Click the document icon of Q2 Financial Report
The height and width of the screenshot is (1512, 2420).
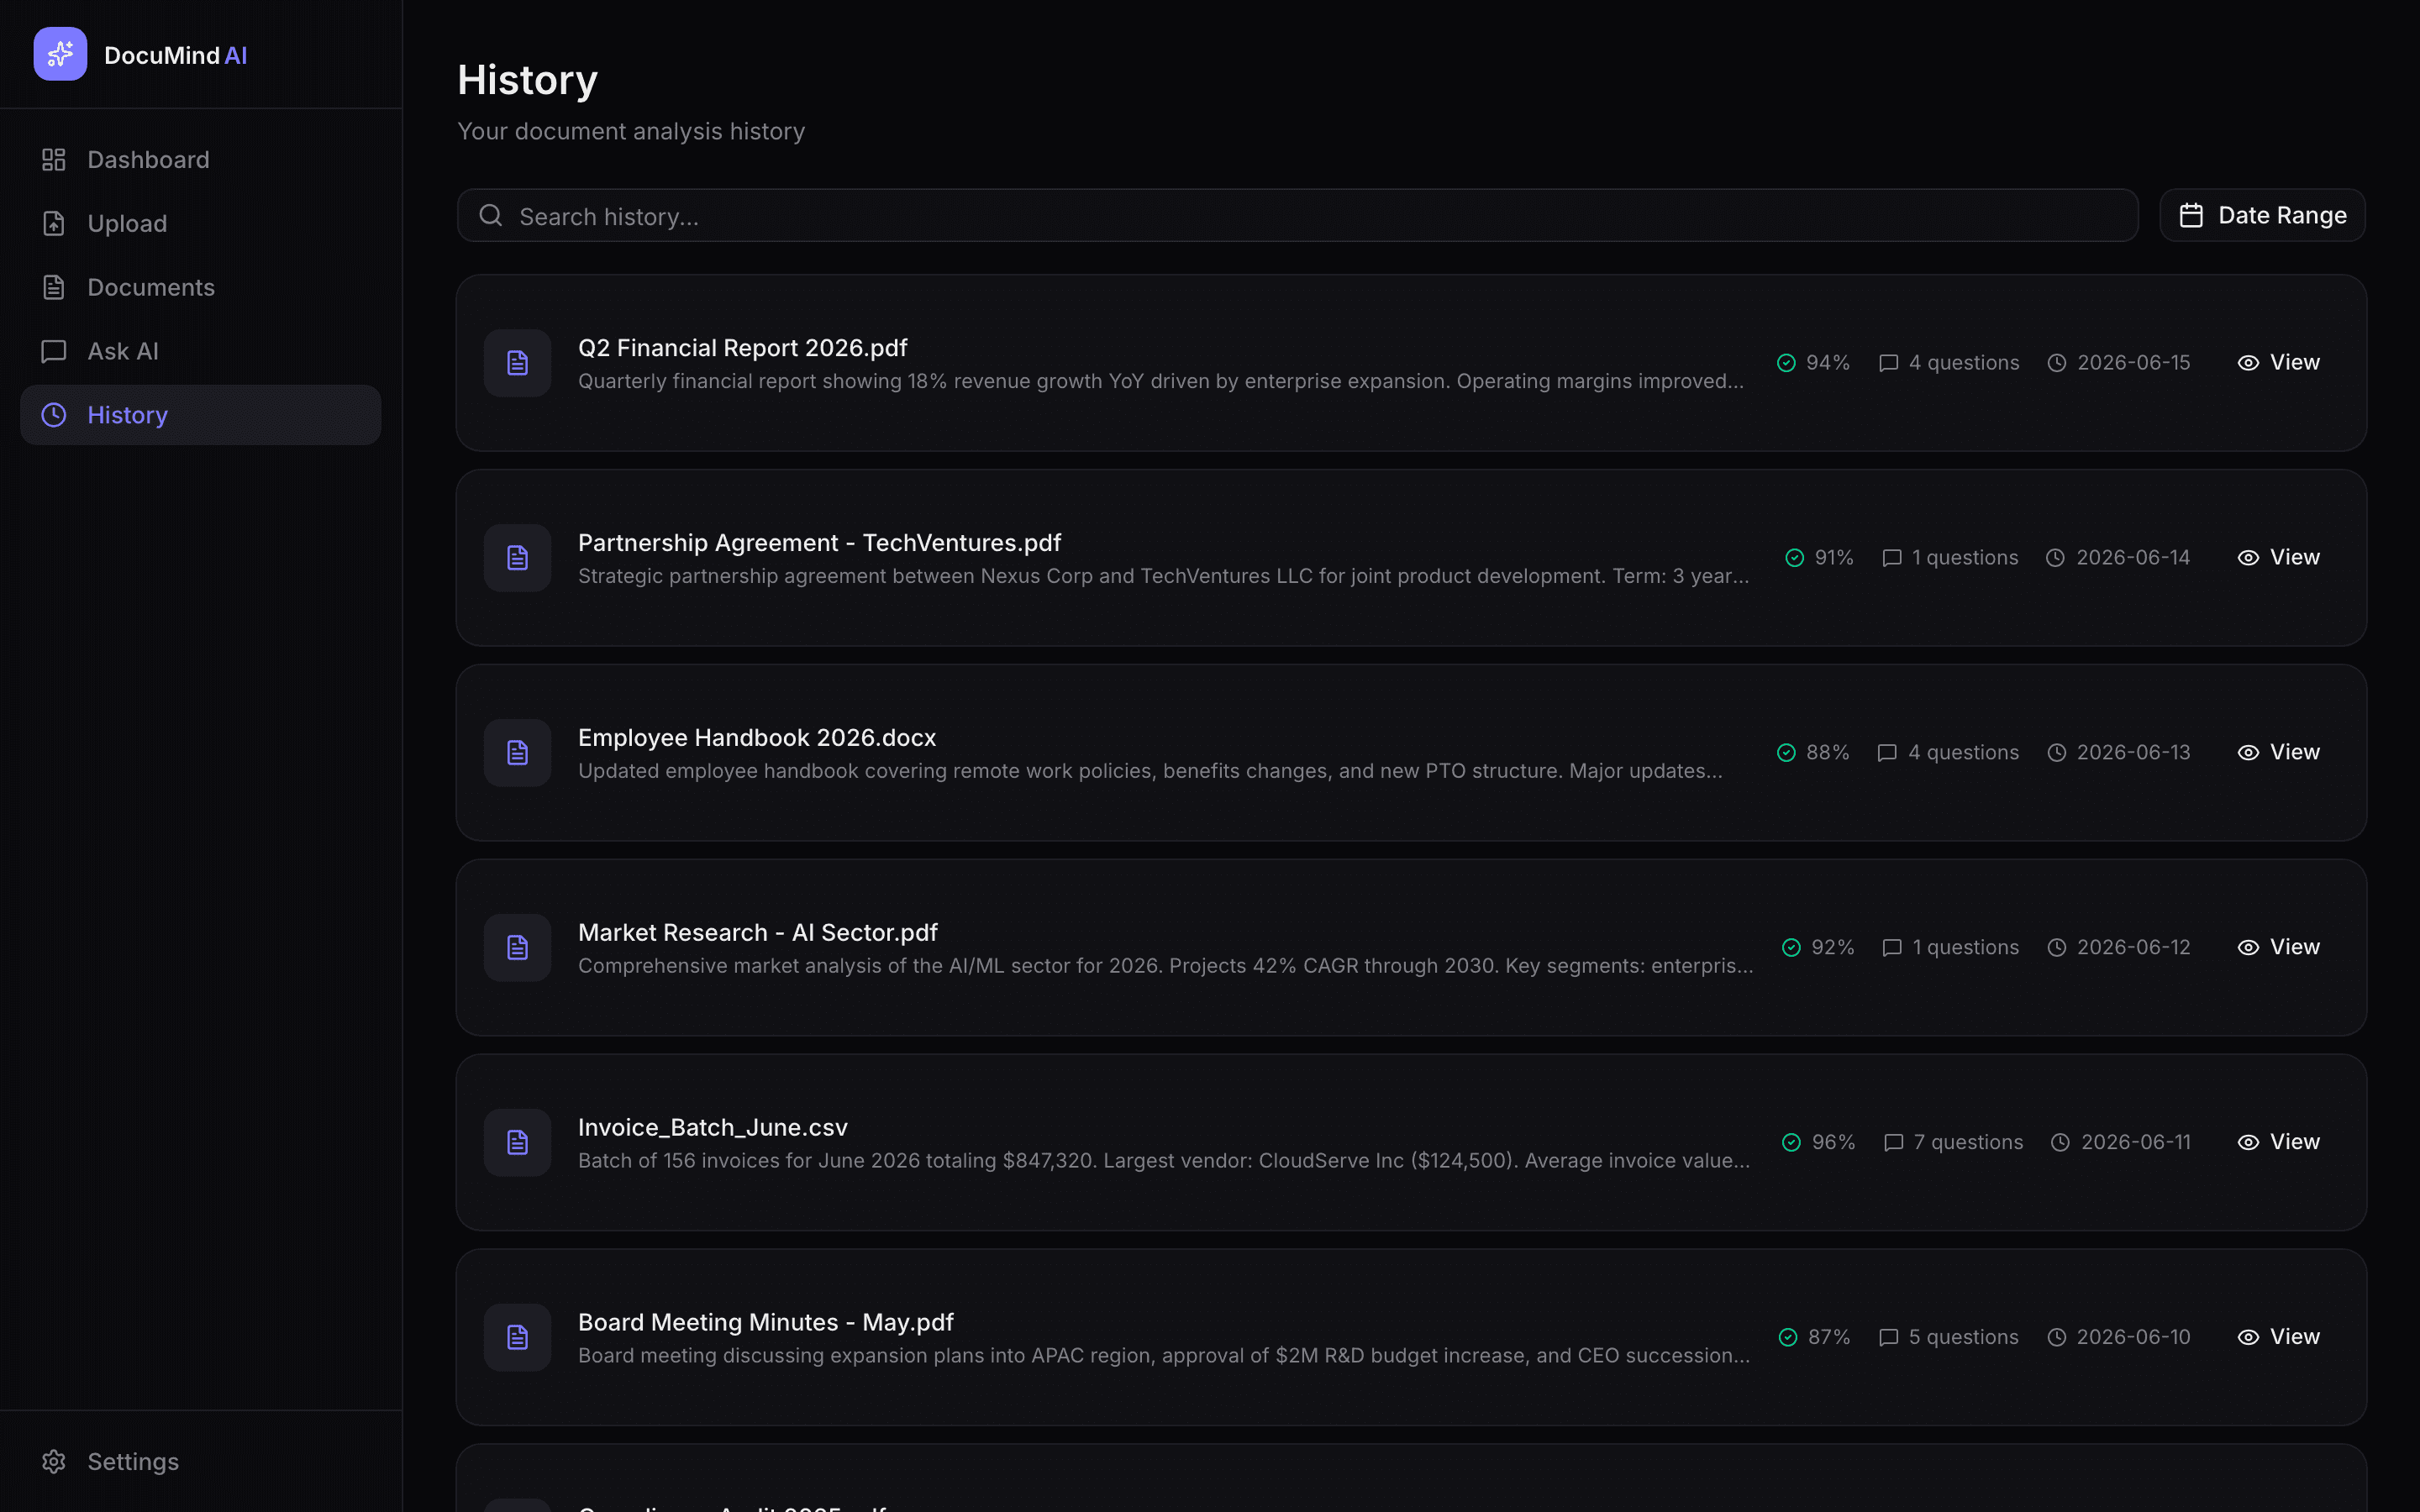coord(517,363)
